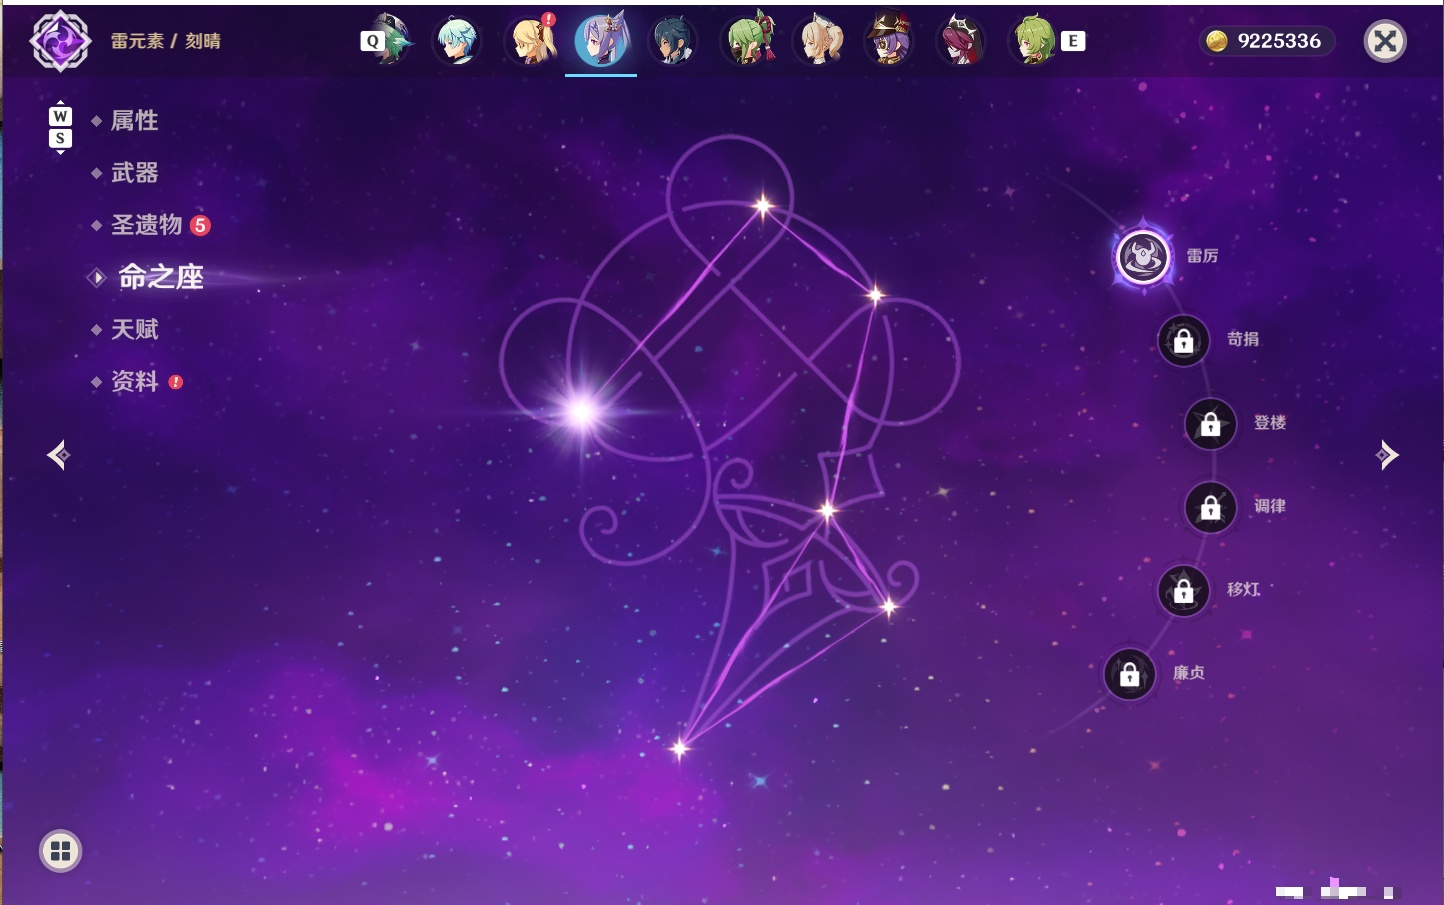Select the green-haired masked character next to Q
The height and width of the screenshot is (905, 1444).
pos(391,40)
